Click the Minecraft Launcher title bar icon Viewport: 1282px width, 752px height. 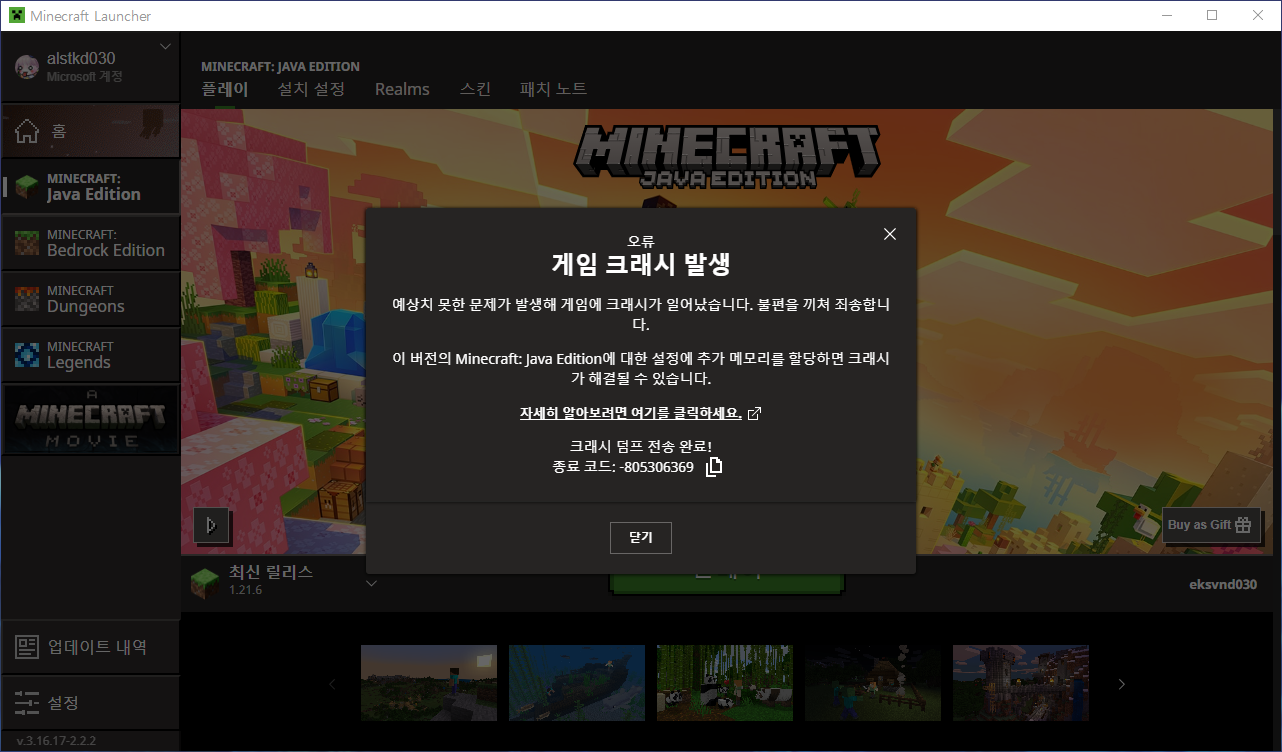[x=17, y=16]
